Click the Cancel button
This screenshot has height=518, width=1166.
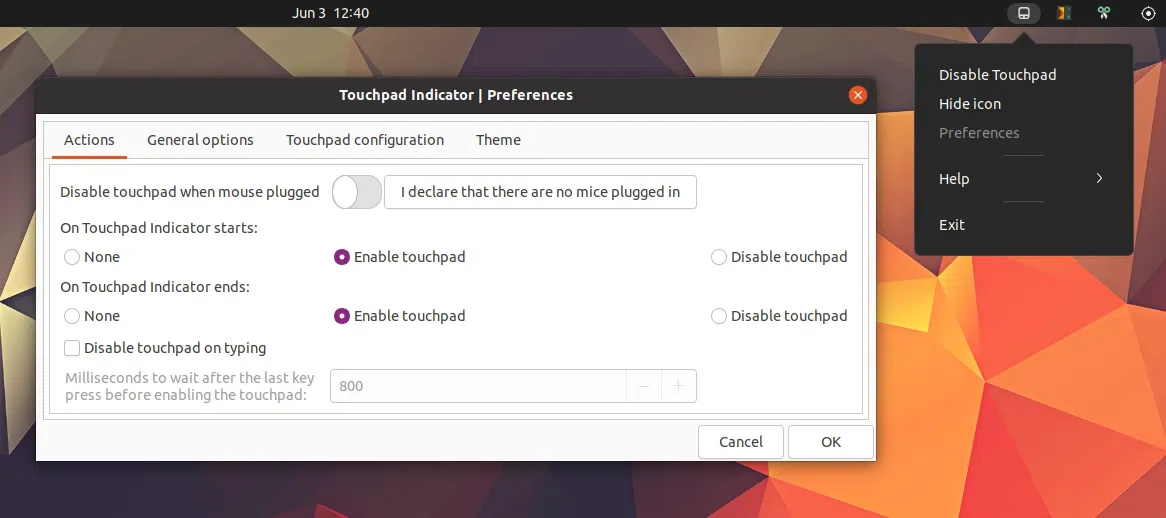(741, 442)
